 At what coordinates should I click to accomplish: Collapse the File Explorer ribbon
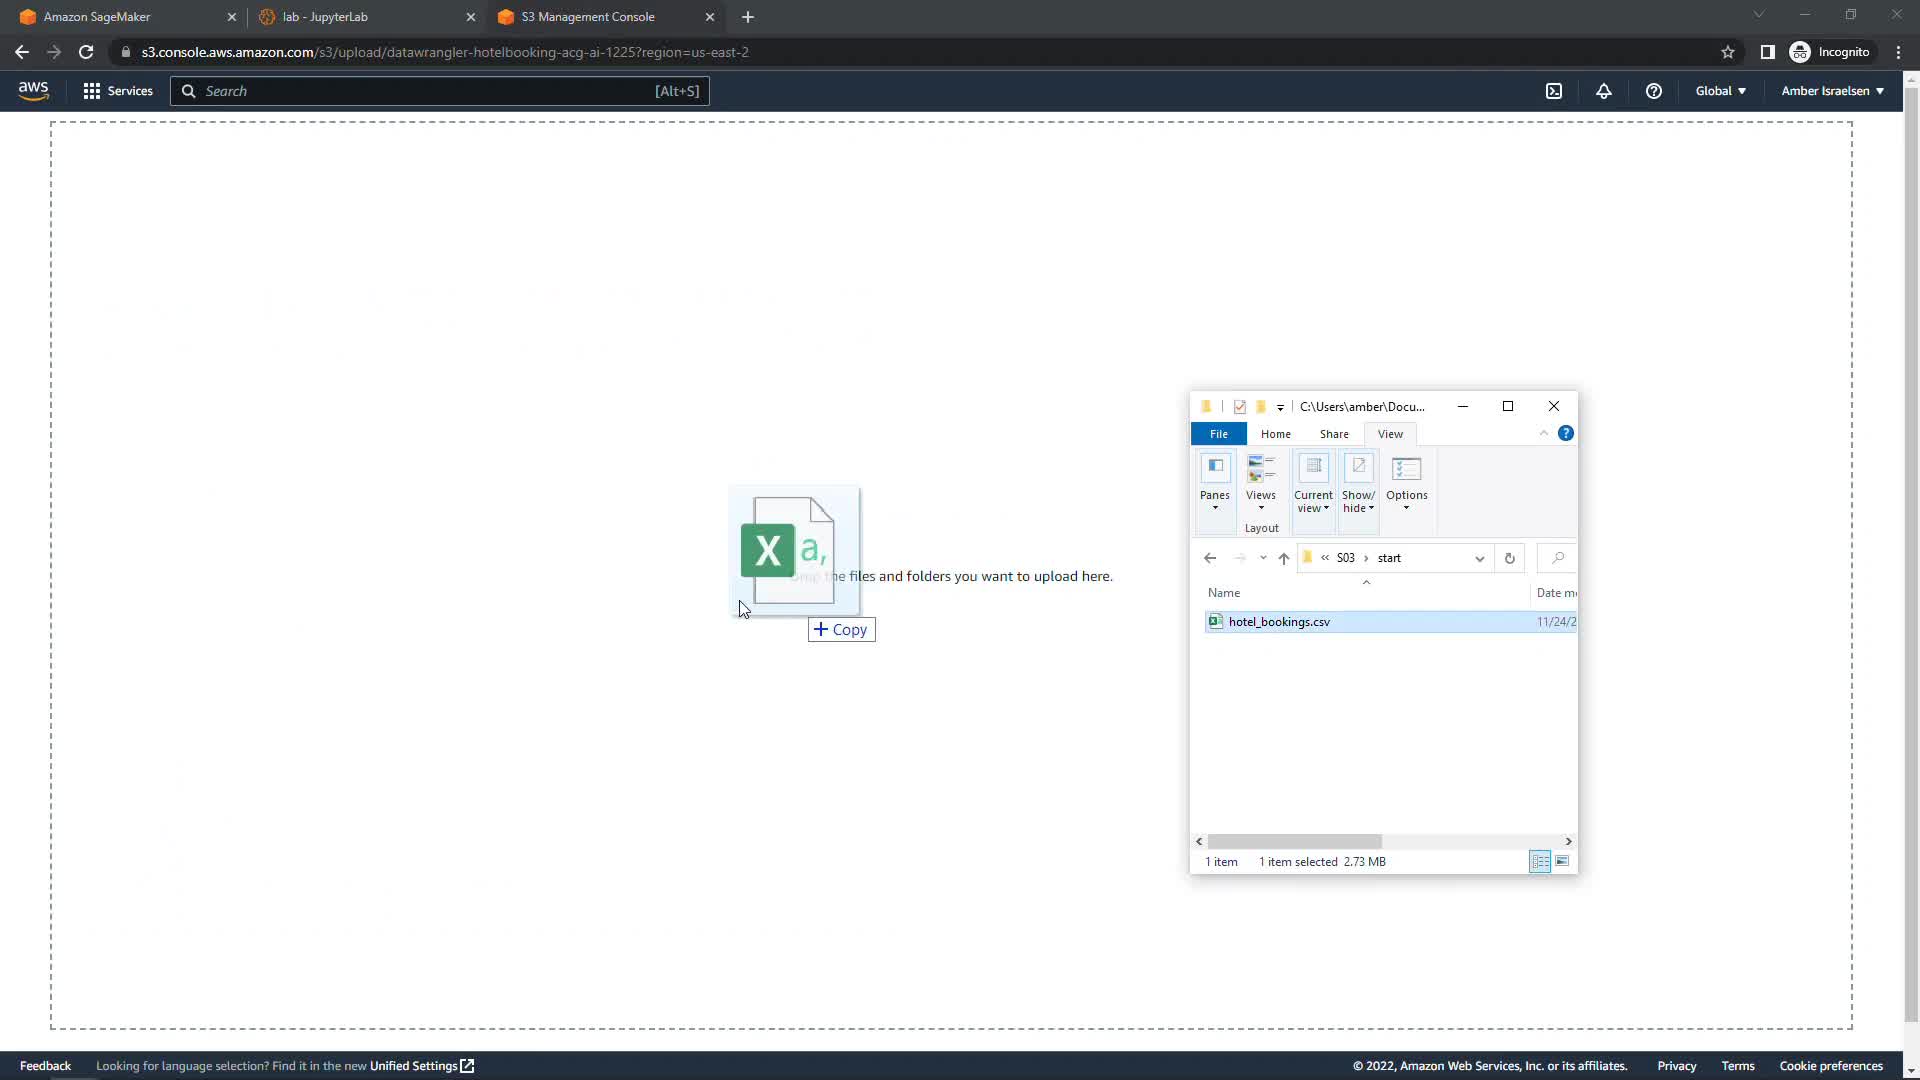point(1544,433)
